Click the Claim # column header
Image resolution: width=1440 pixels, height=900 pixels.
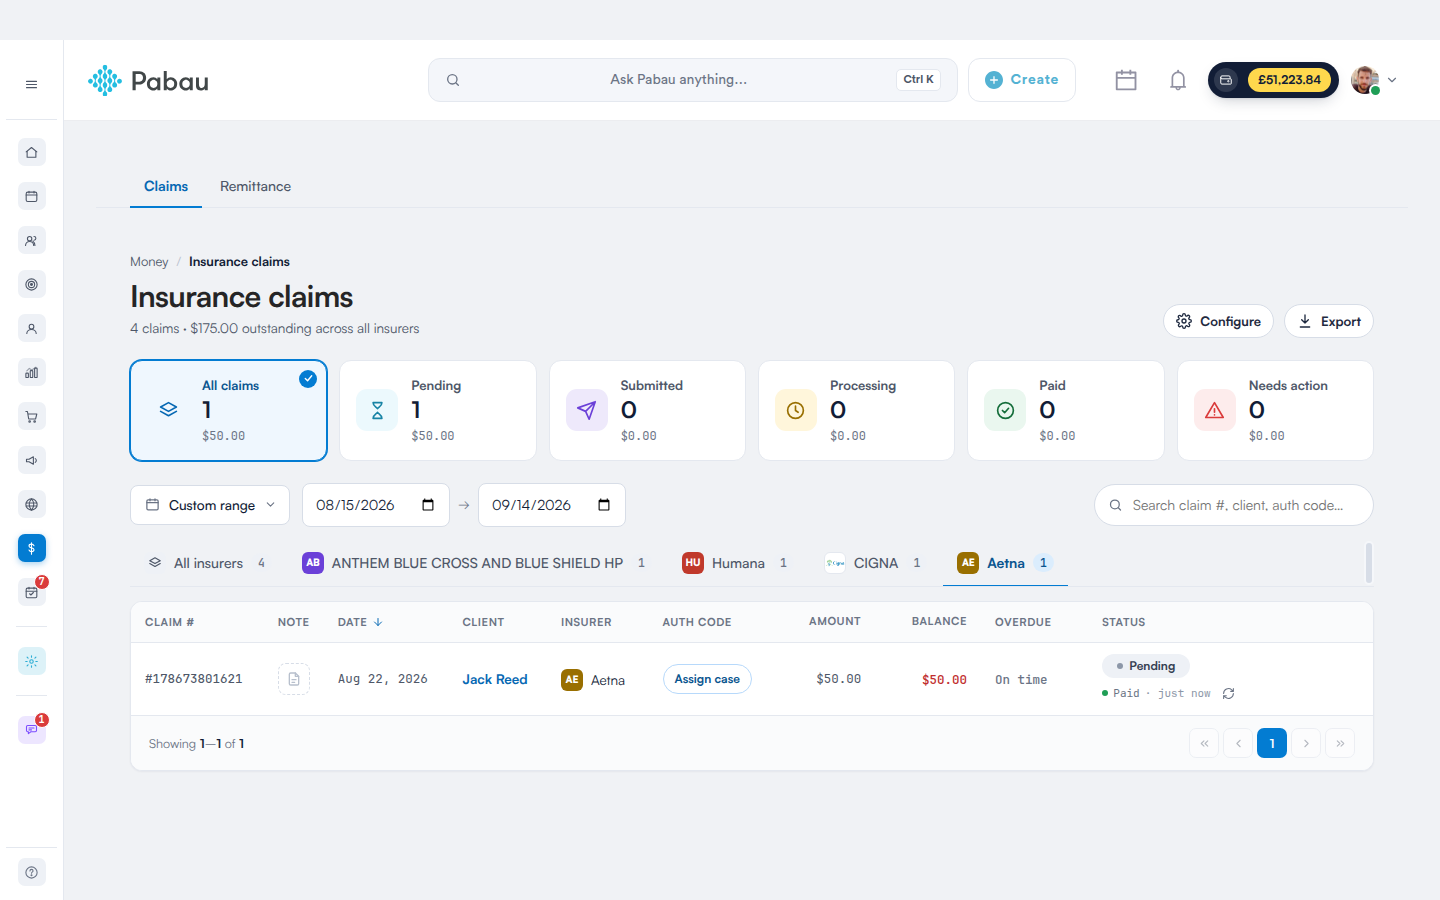pyautogui.click(x=170, y=622)
